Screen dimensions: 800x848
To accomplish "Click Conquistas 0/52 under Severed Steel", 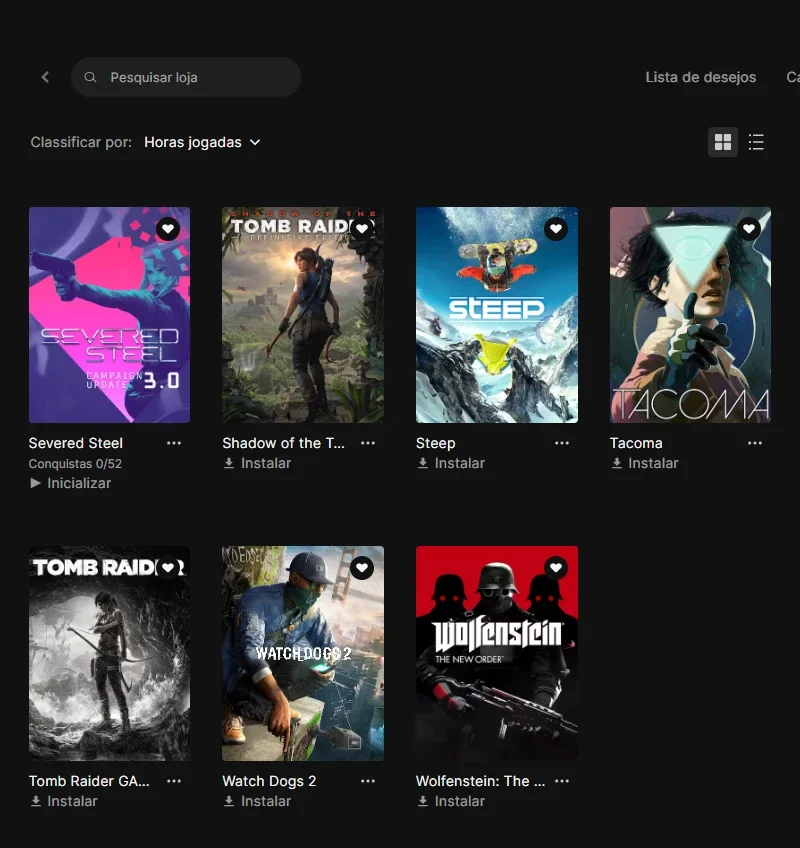I will (75, 464).
